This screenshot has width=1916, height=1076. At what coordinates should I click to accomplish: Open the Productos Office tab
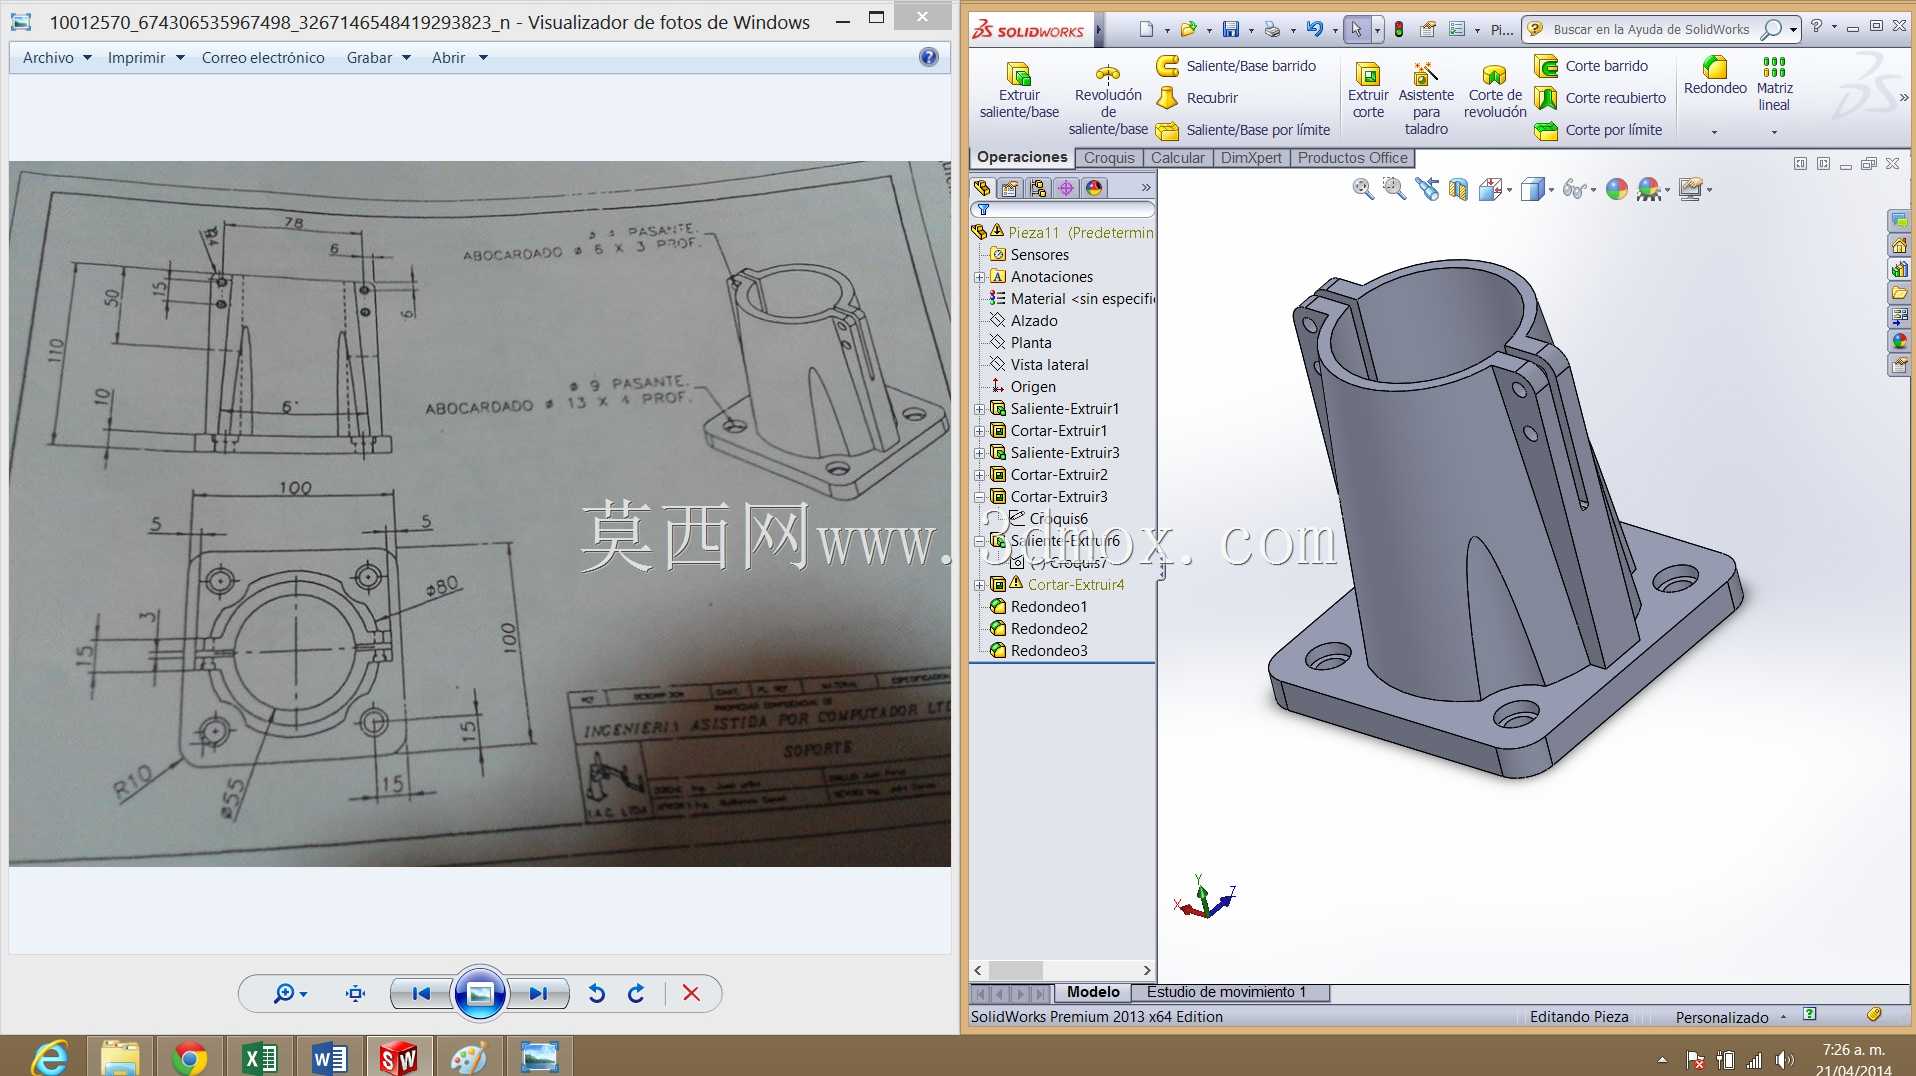click(x=1352, y=158)
